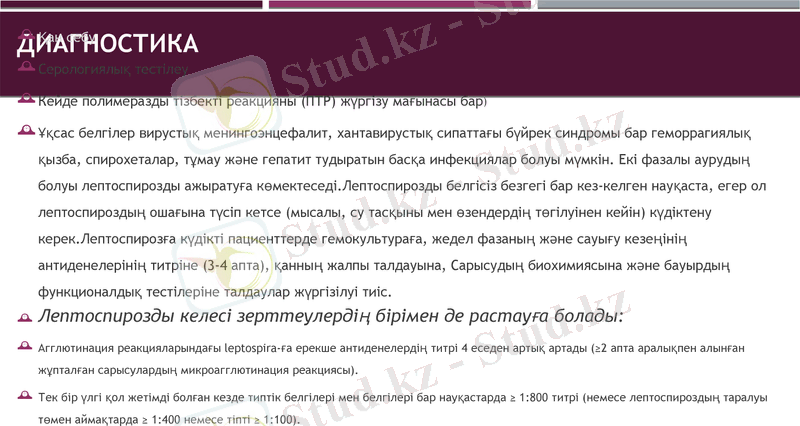Screen dimensions: 800x426
Task: Click the bullet icon beside "Қан себу"
Action: (x=25, y=34)
